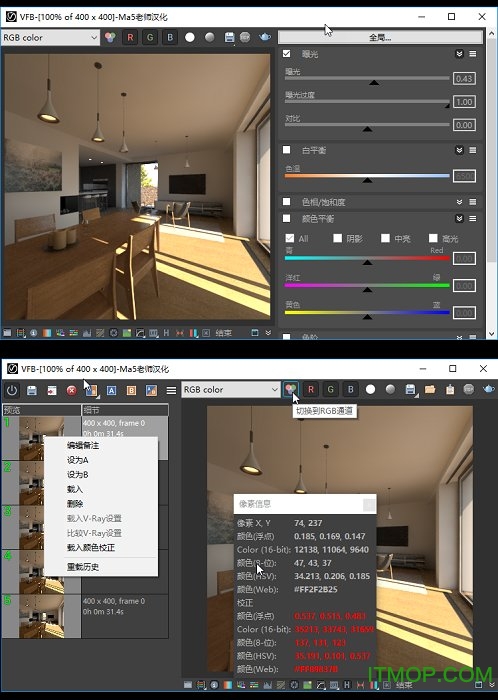Click the histogram icon in top window status bar
This screenshot has width=498, height=700.
pyautogui.click(x=87, y=333)
